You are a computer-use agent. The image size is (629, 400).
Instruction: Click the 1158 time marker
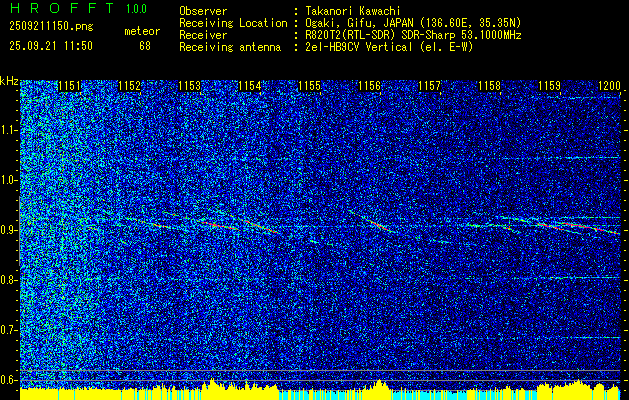coord(489,86)
